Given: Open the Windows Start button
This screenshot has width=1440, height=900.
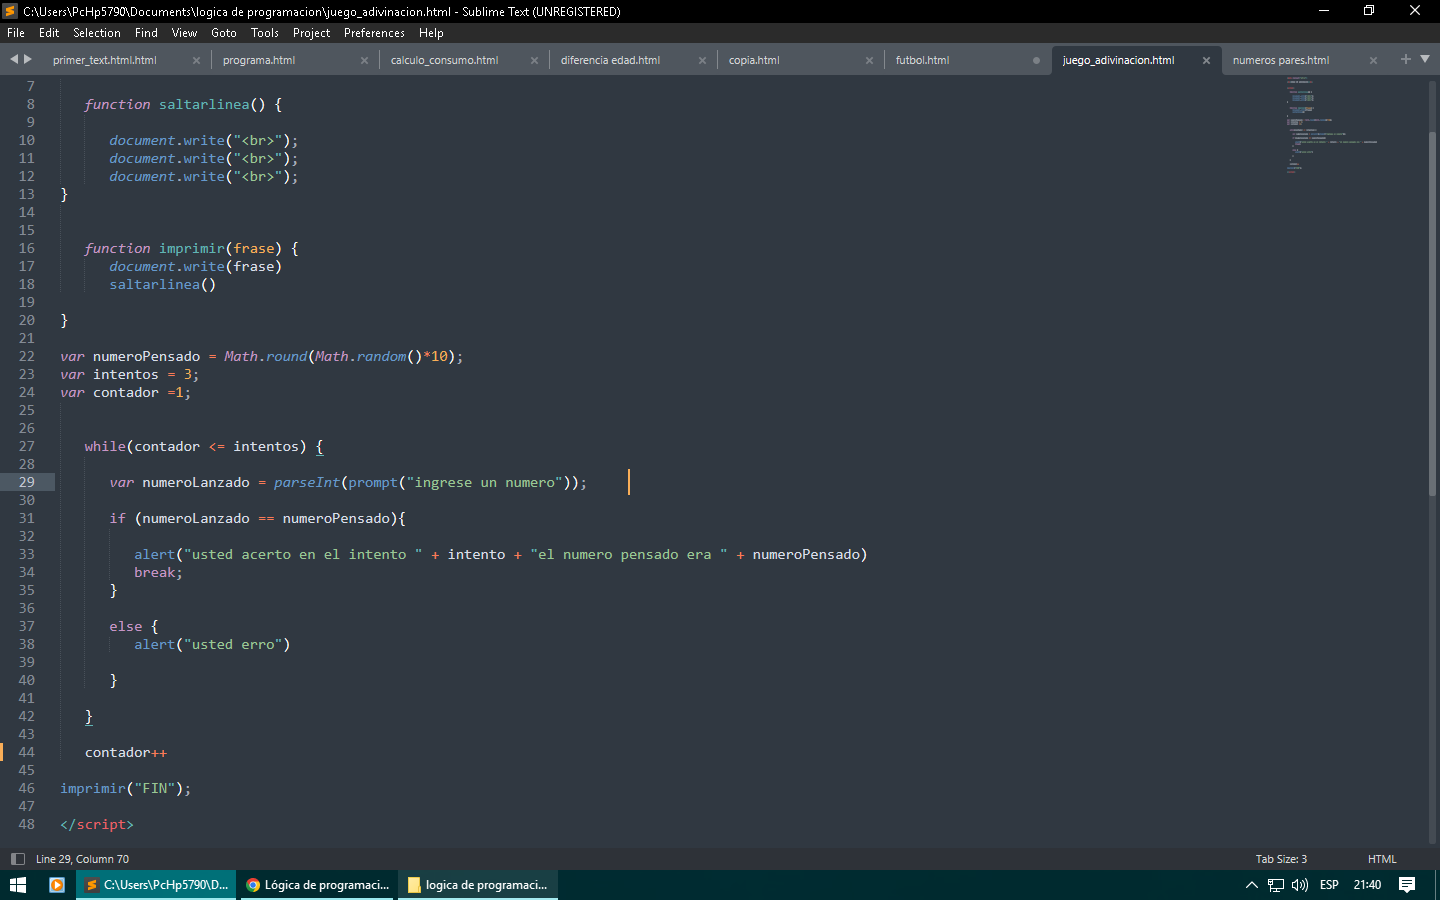Looking at the screenshot, I should tap(18, 885).
